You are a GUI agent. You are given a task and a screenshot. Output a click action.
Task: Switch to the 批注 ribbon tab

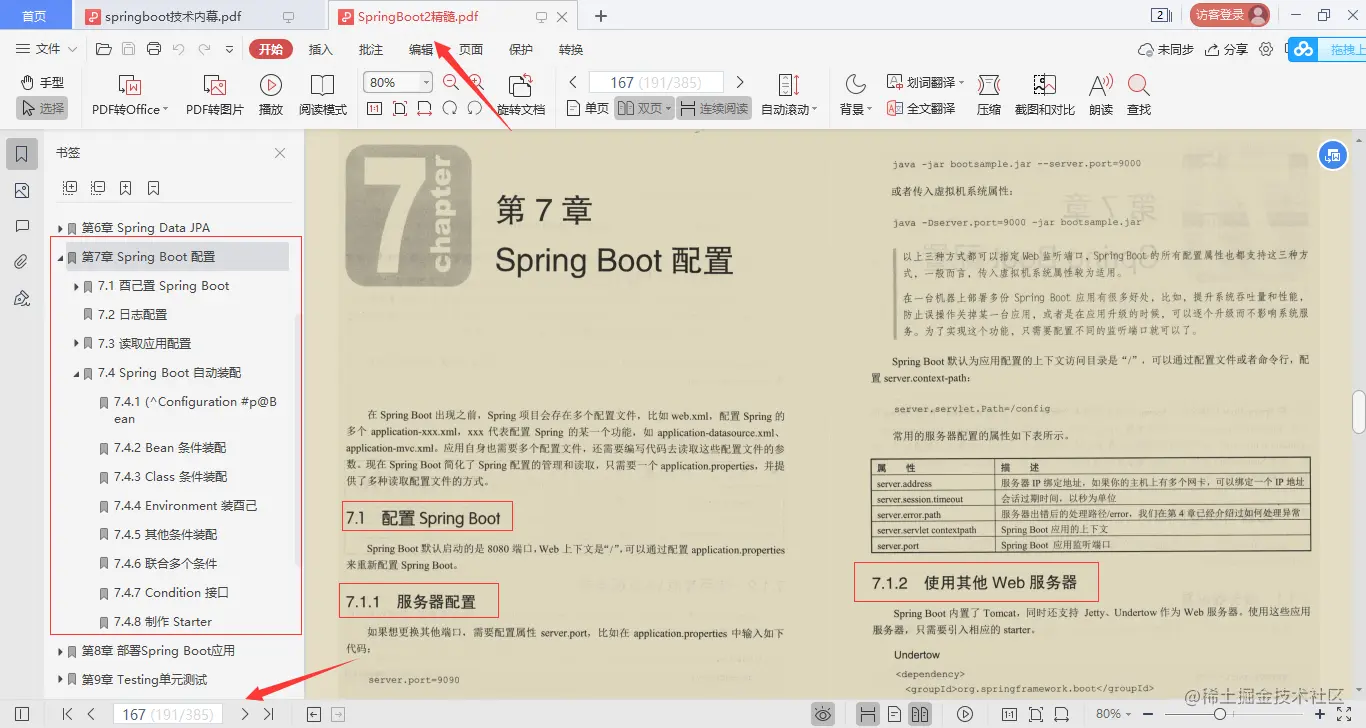tap(371, 49)
